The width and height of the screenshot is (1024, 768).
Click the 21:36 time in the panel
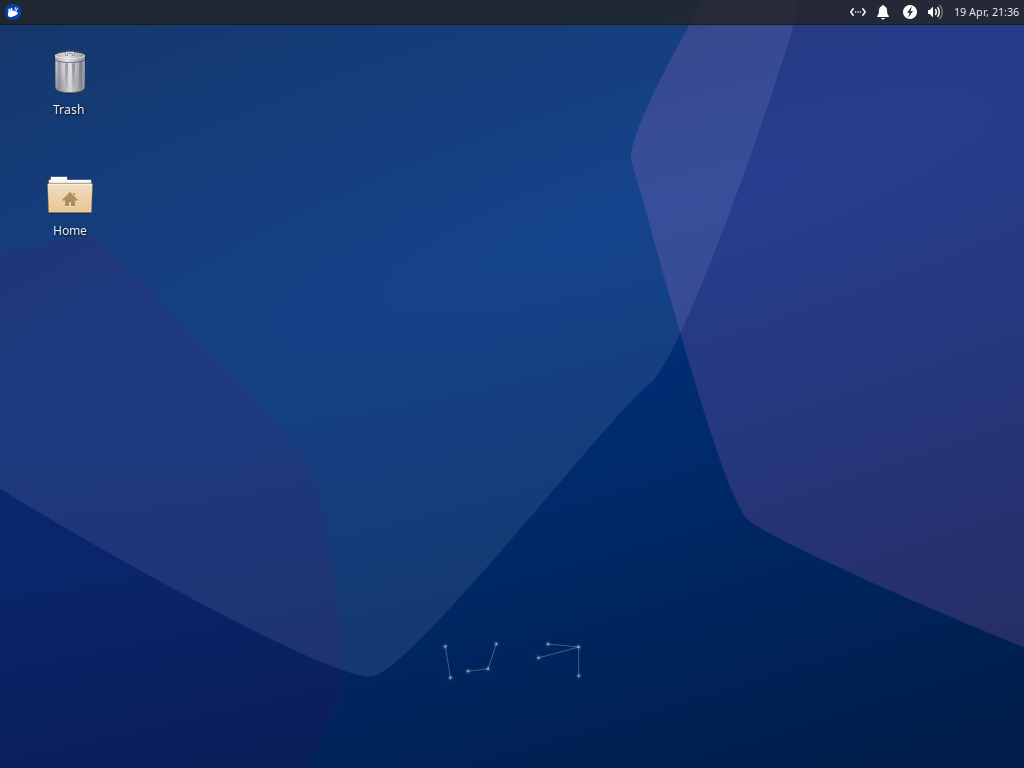1005,12
